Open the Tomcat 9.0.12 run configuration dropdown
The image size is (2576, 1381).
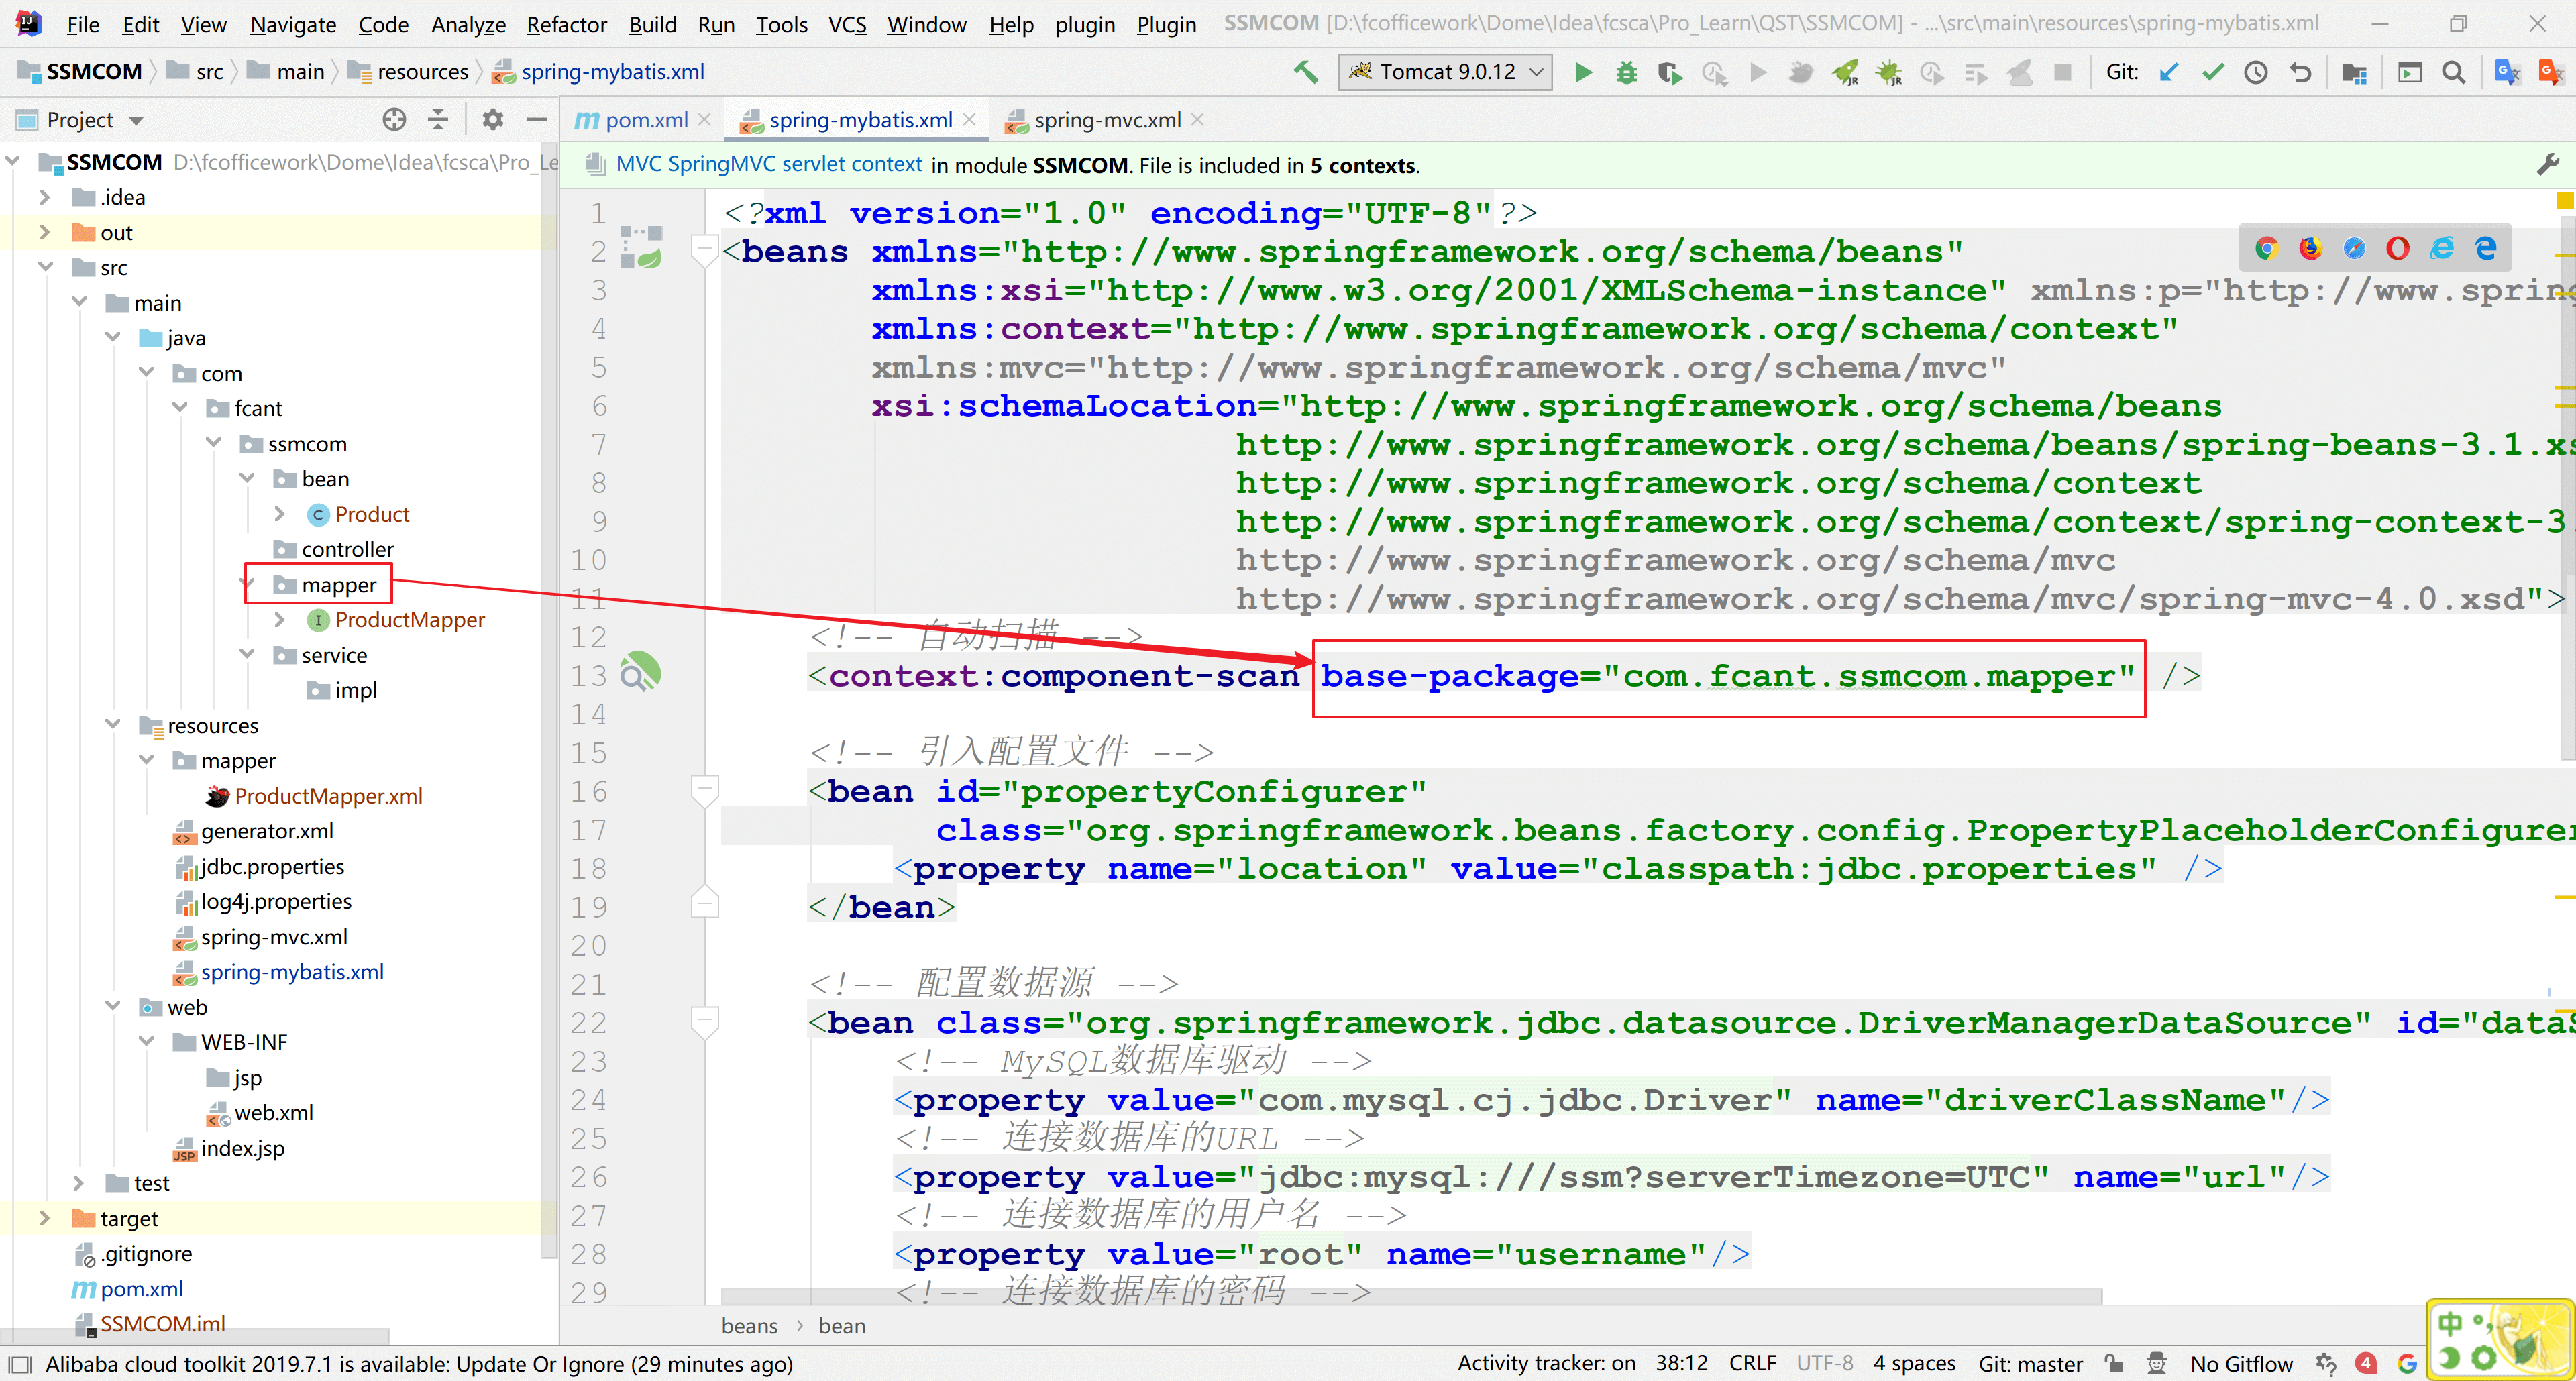point(1445,72)
